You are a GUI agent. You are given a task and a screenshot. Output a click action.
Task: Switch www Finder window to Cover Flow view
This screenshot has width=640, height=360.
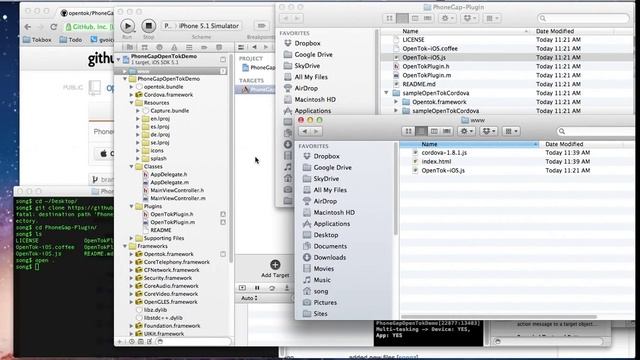point(447,131)
